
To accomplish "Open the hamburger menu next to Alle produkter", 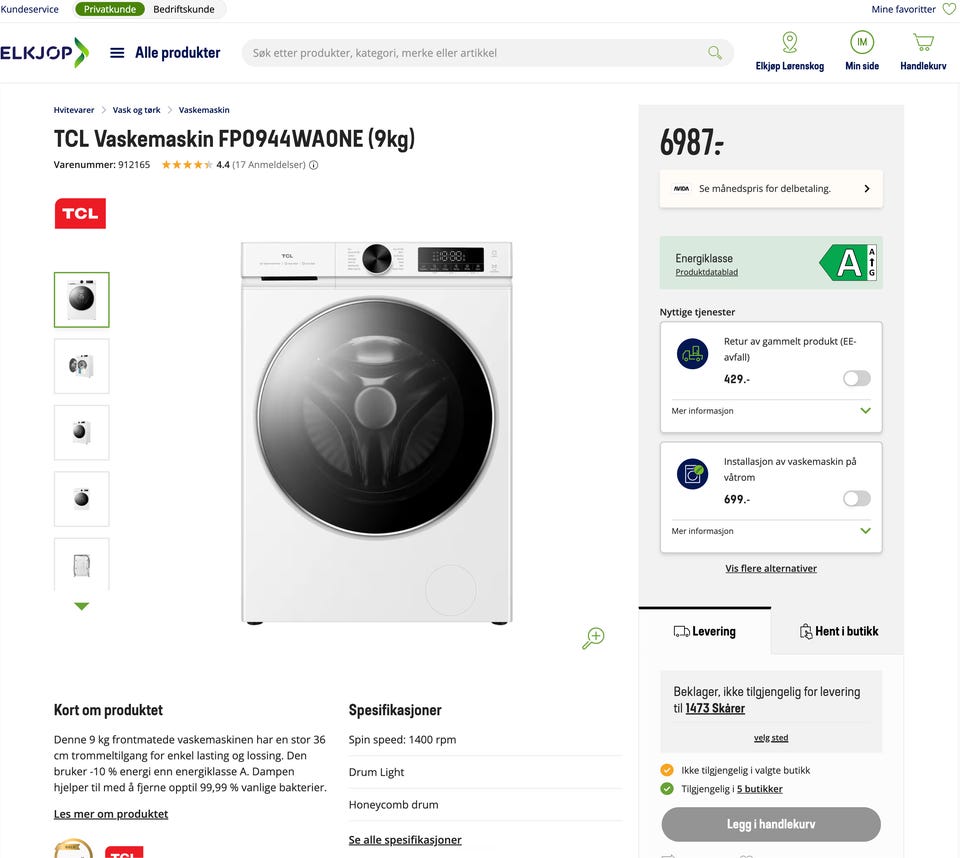I will pos(117,53).
